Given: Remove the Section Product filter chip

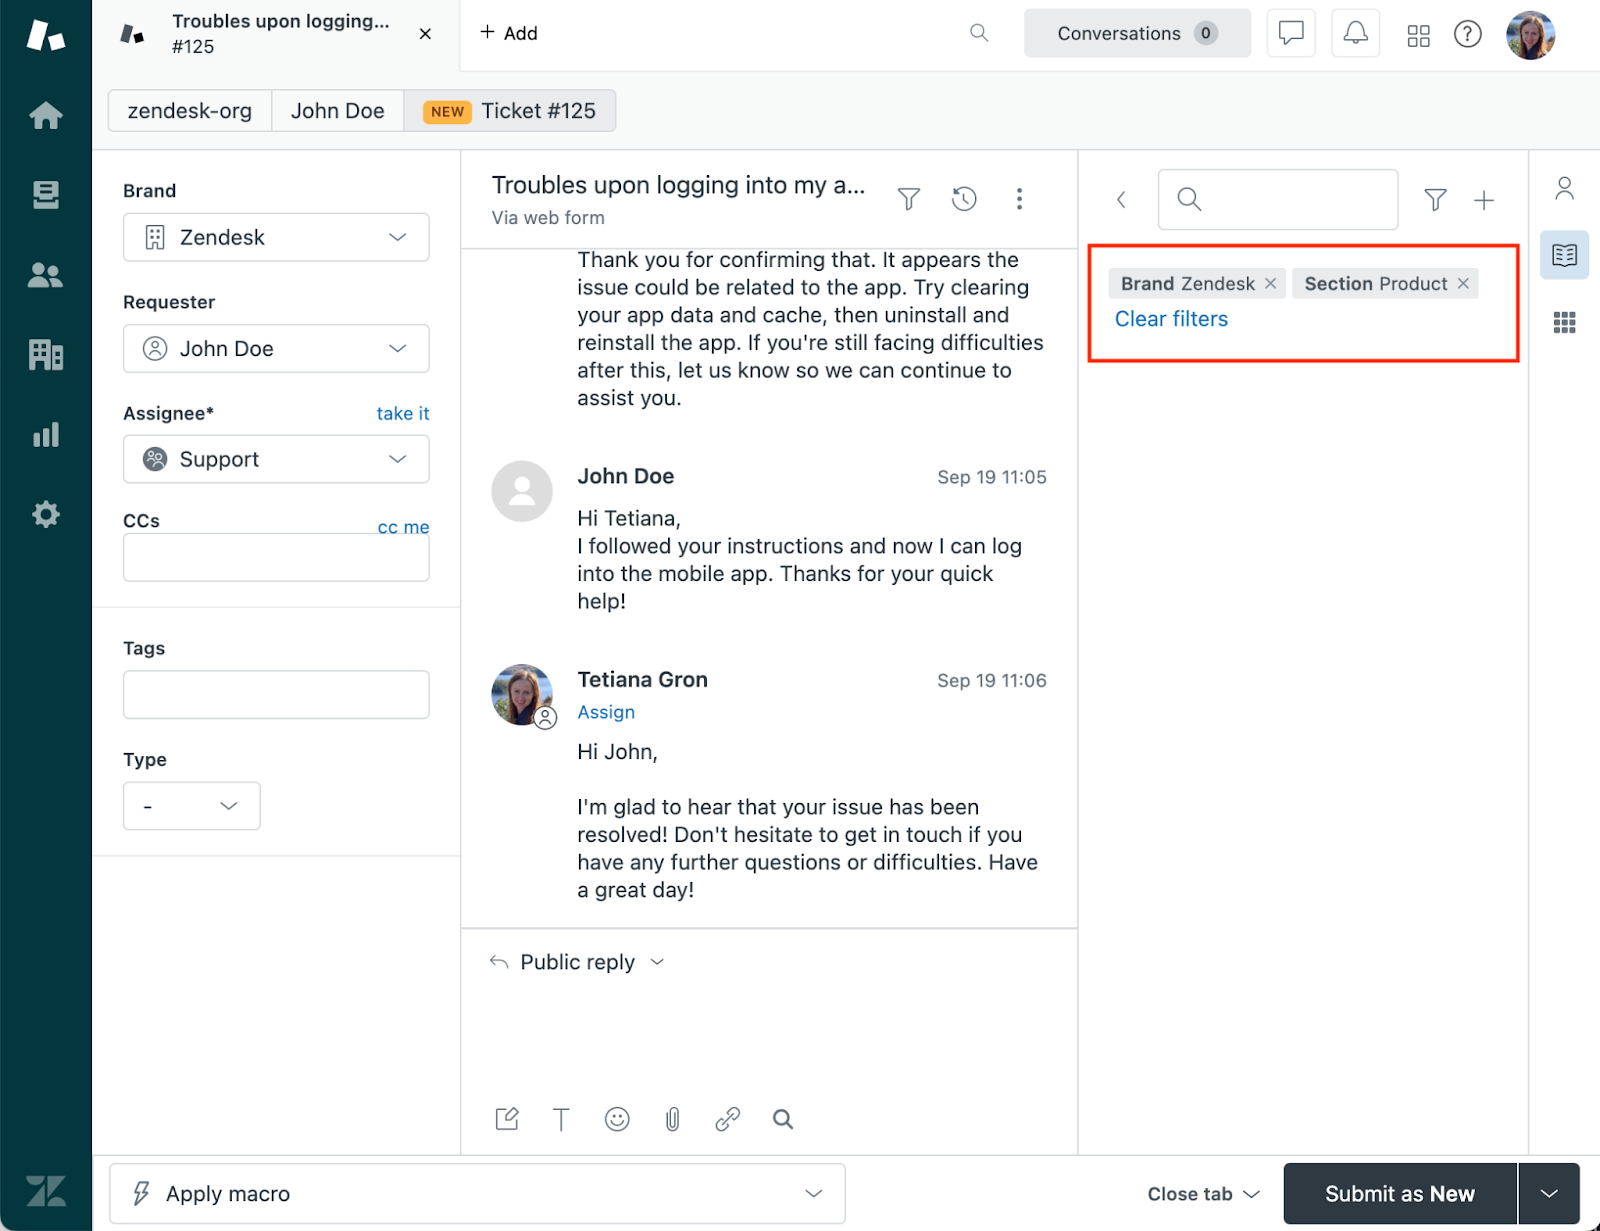Looking at the screenshot, I should [1463, 284].
